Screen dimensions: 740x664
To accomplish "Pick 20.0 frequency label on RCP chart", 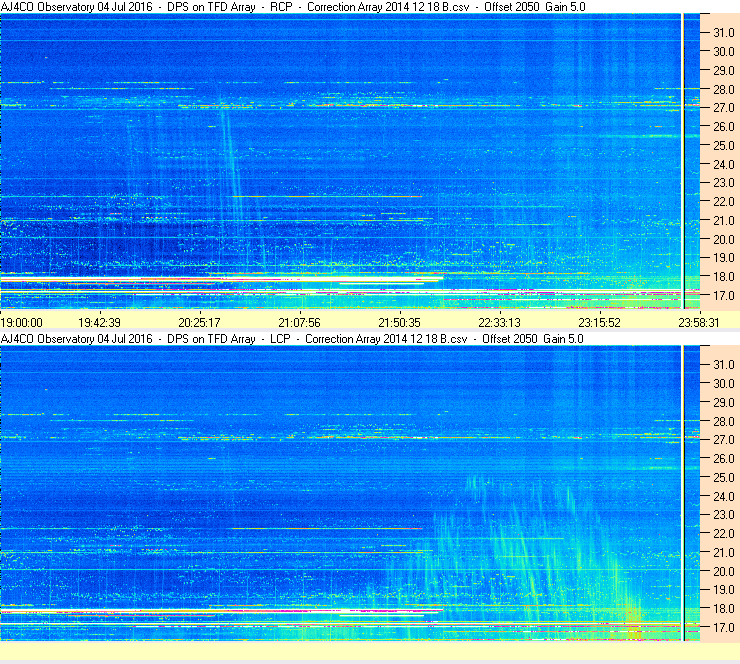I will click(724, 240).
